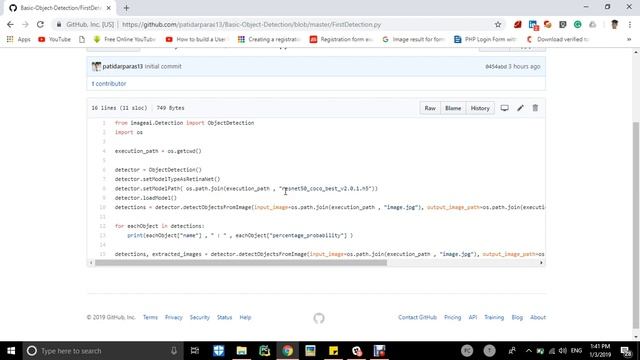Open PHP Login Form bookmark
Viewport: 640px width, 360px height.
(485, 39)
